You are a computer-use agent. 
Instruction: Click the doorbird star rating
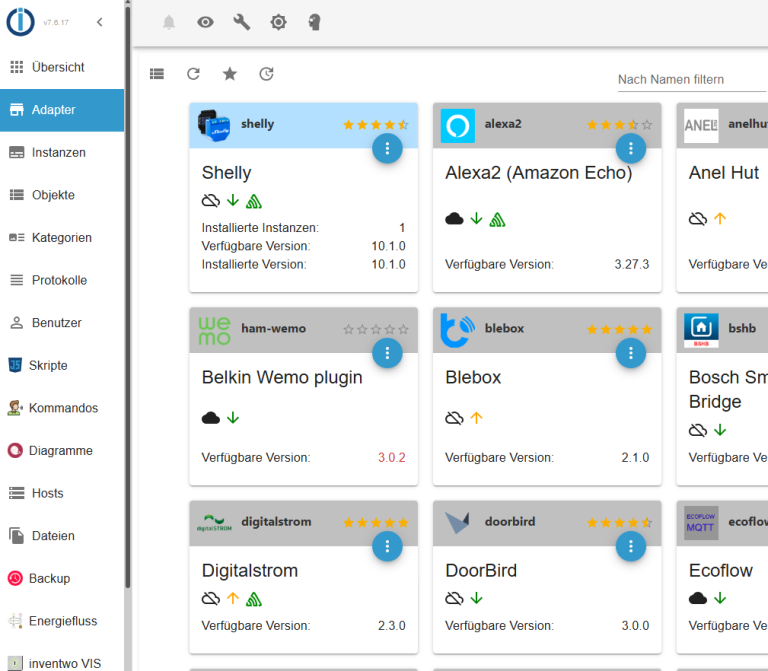pos(620,523)
